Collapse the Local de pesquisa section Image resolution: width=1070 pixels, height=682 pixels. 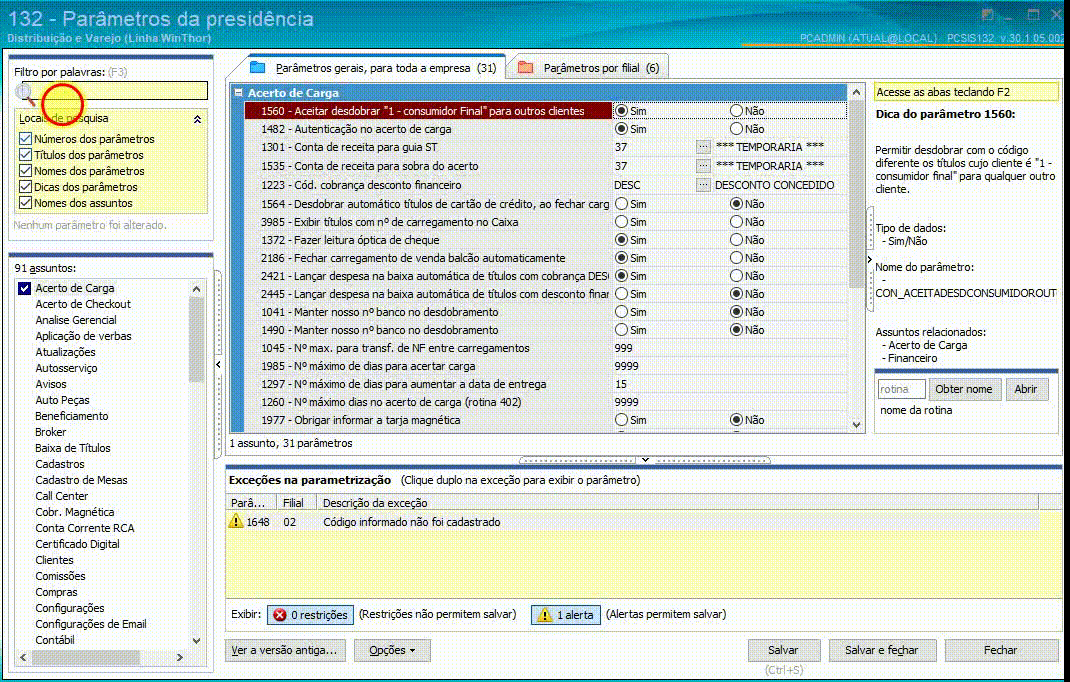(x=197, y=119)
